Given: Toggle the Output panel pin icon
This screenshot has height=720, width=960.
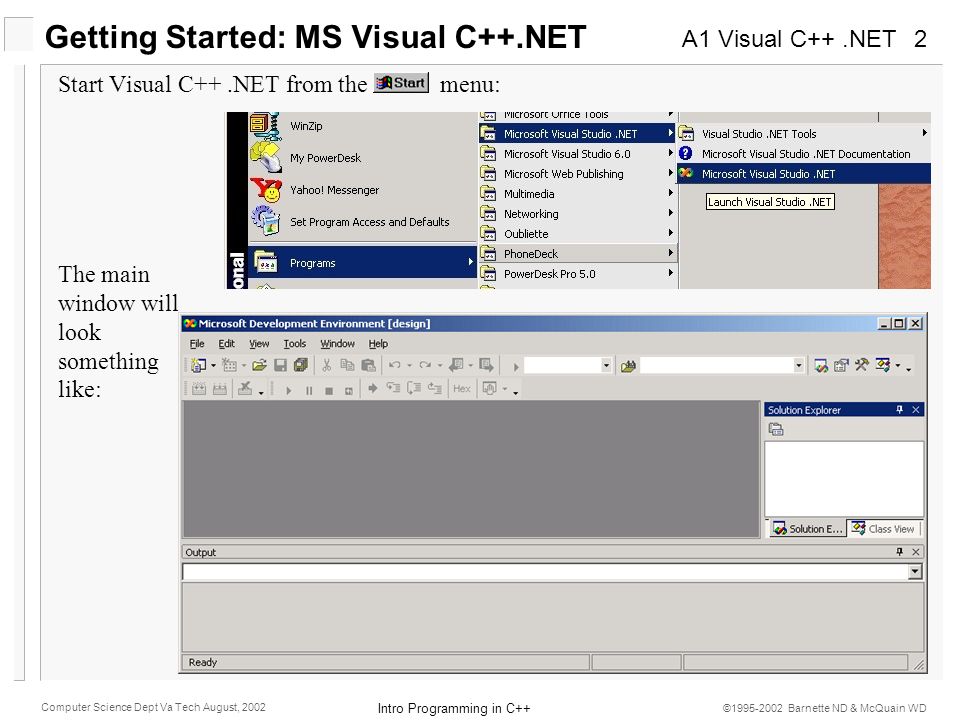Looking at the screenshot, I should [x=899, y=552].
